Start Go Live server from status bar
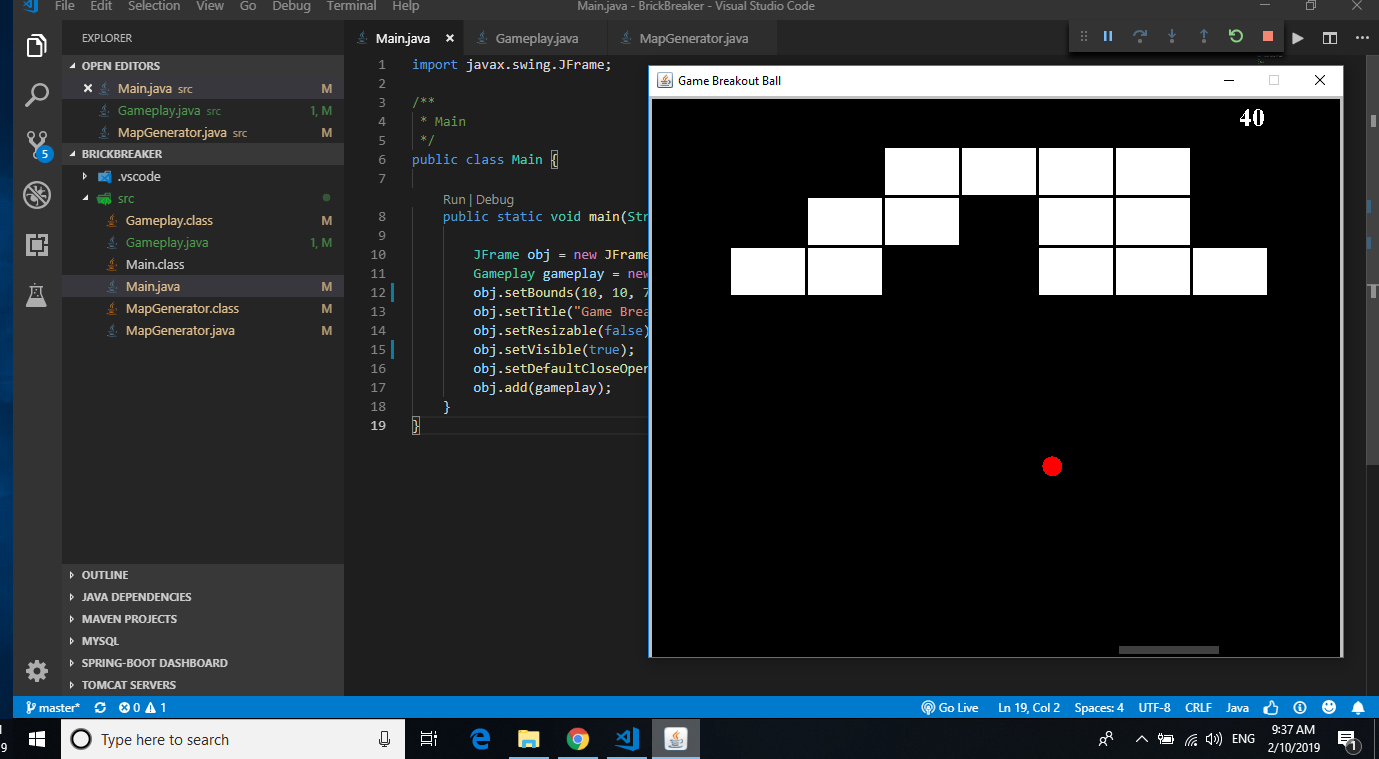 click(x=950, y=707)
